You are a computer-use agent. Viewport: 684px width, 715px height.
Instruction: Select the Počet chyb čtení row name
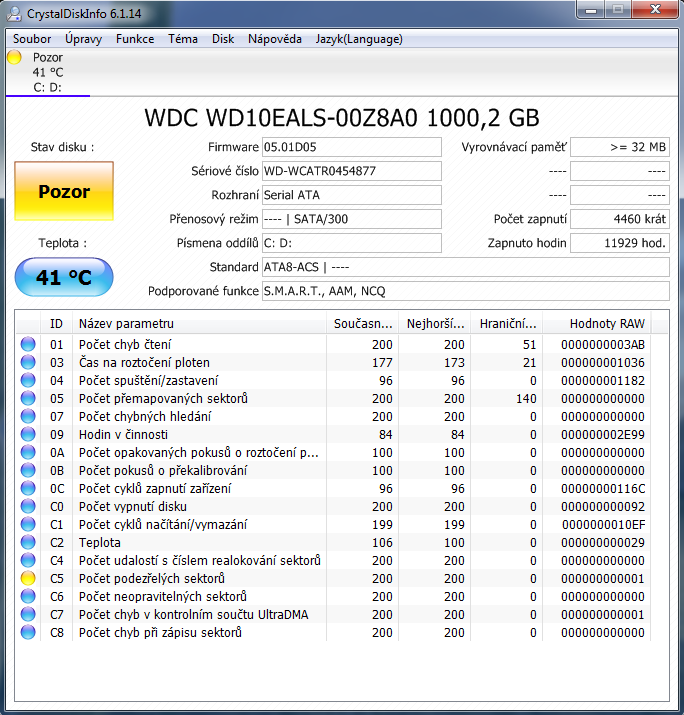click(125, 344)
